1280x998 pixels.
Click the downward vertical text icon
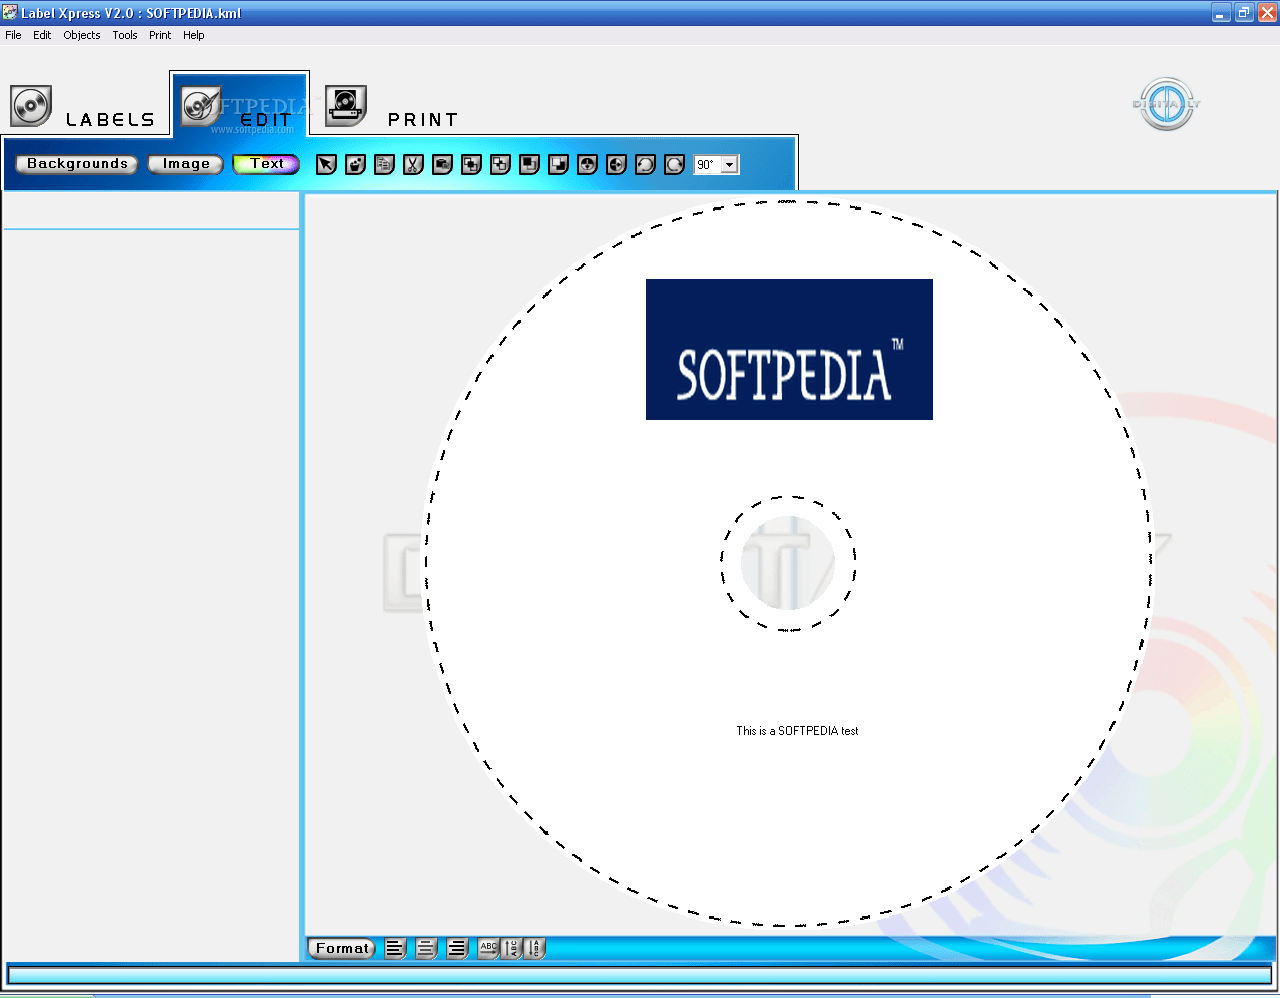532,948
